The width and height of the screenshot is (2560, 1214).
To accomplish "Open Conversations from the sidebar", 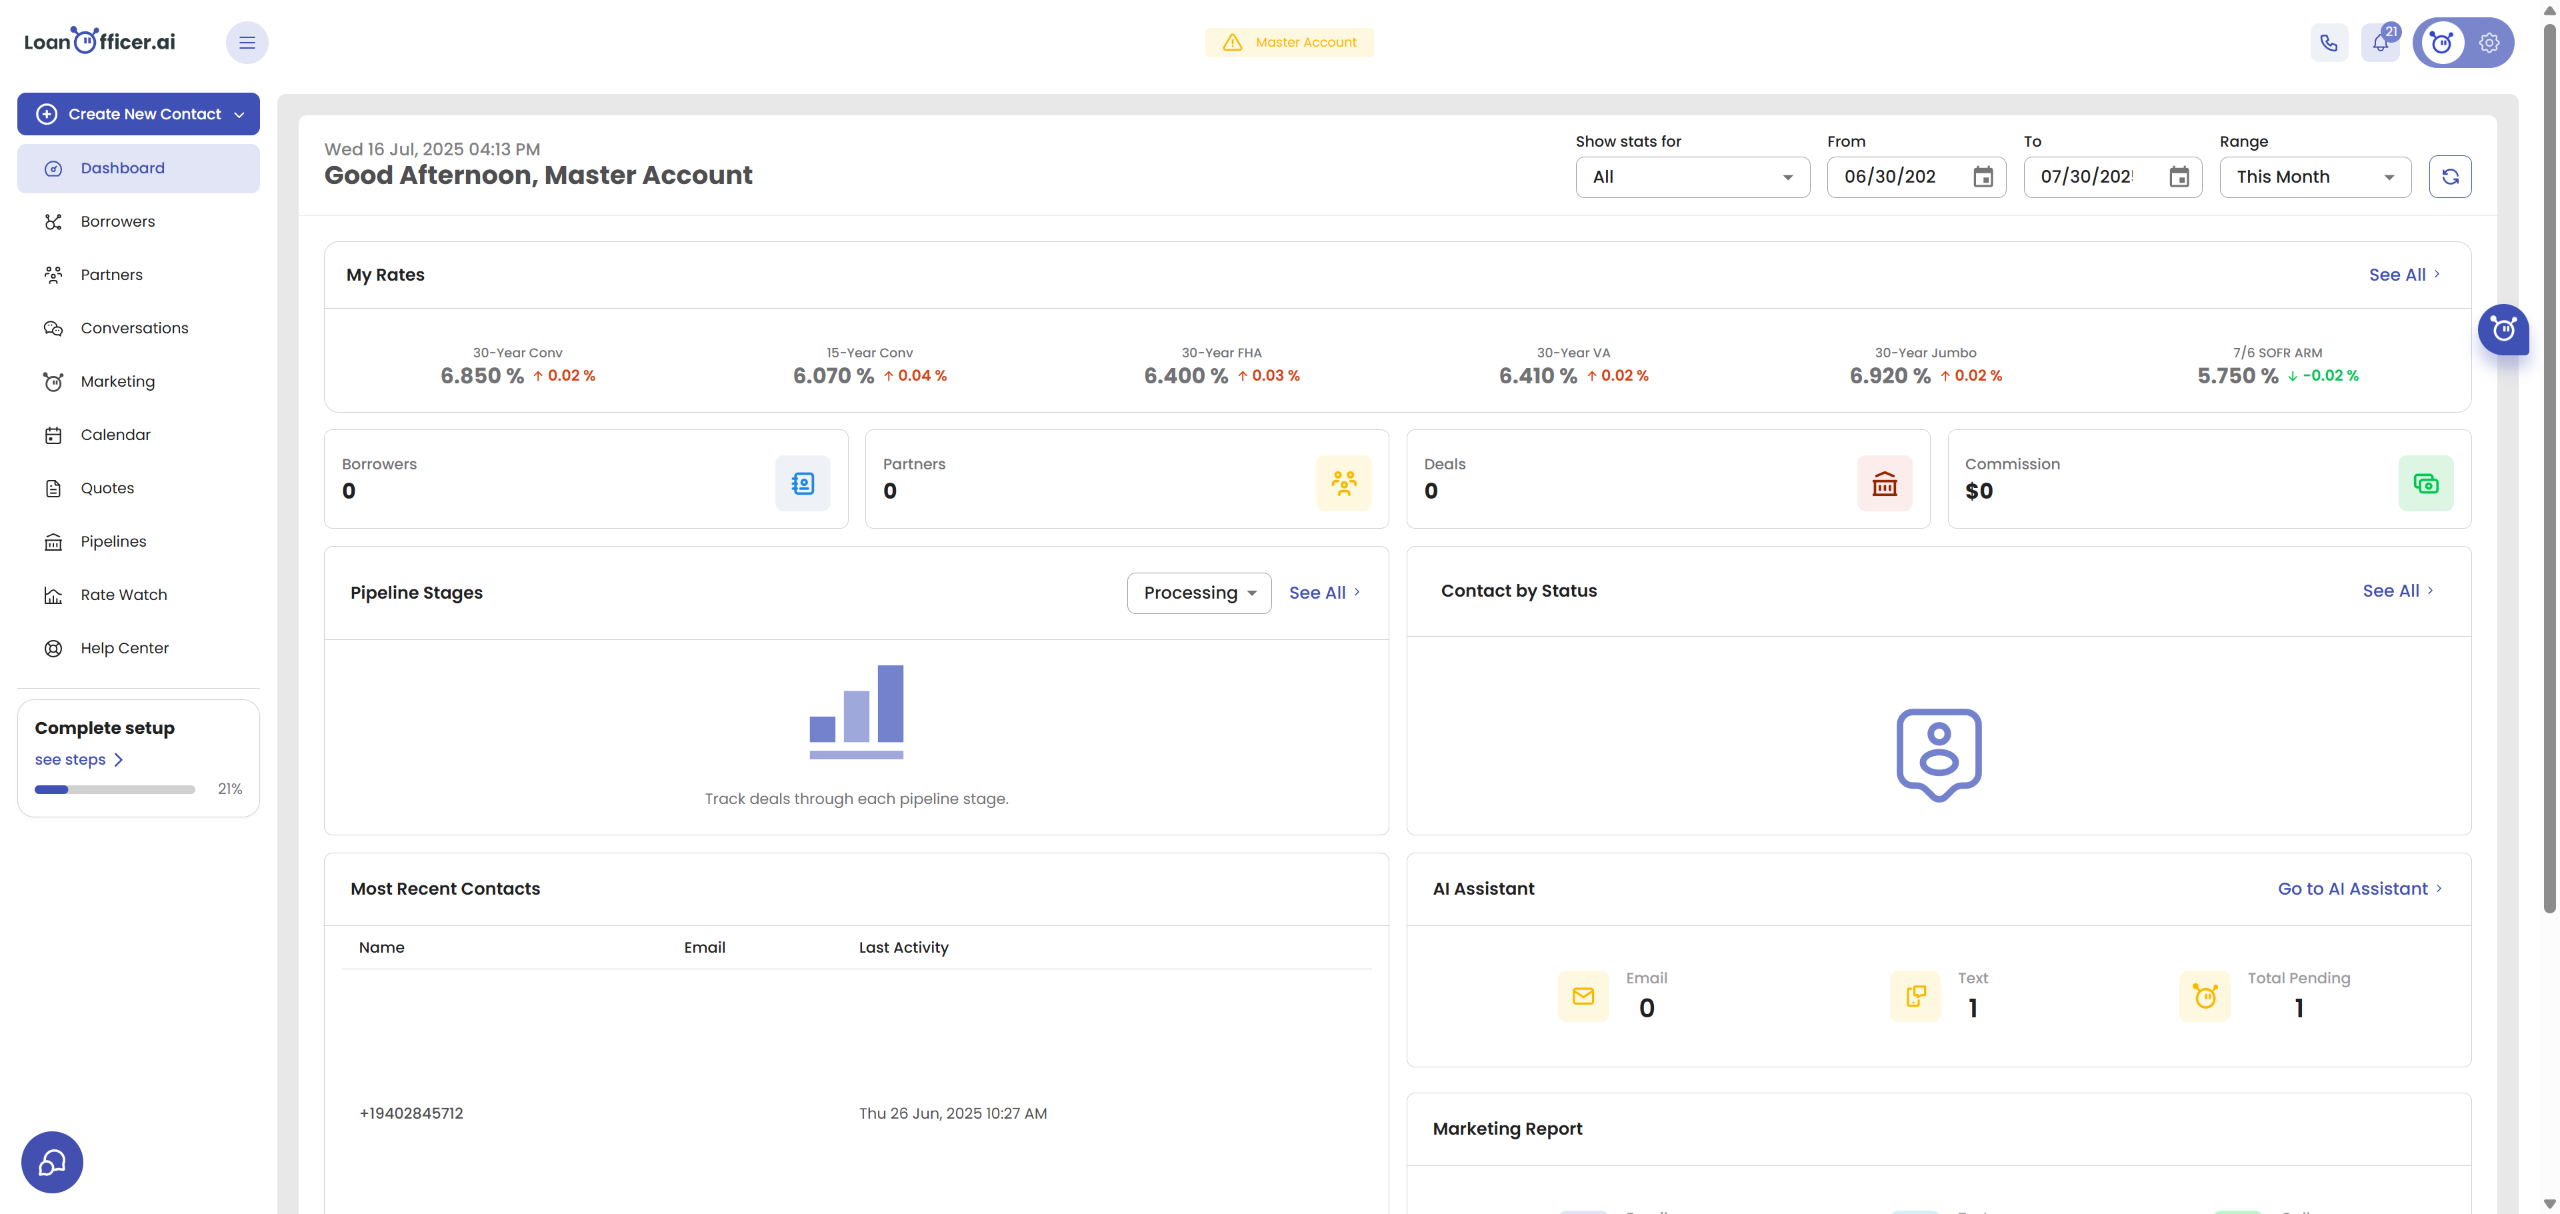I will pos(134,328).
